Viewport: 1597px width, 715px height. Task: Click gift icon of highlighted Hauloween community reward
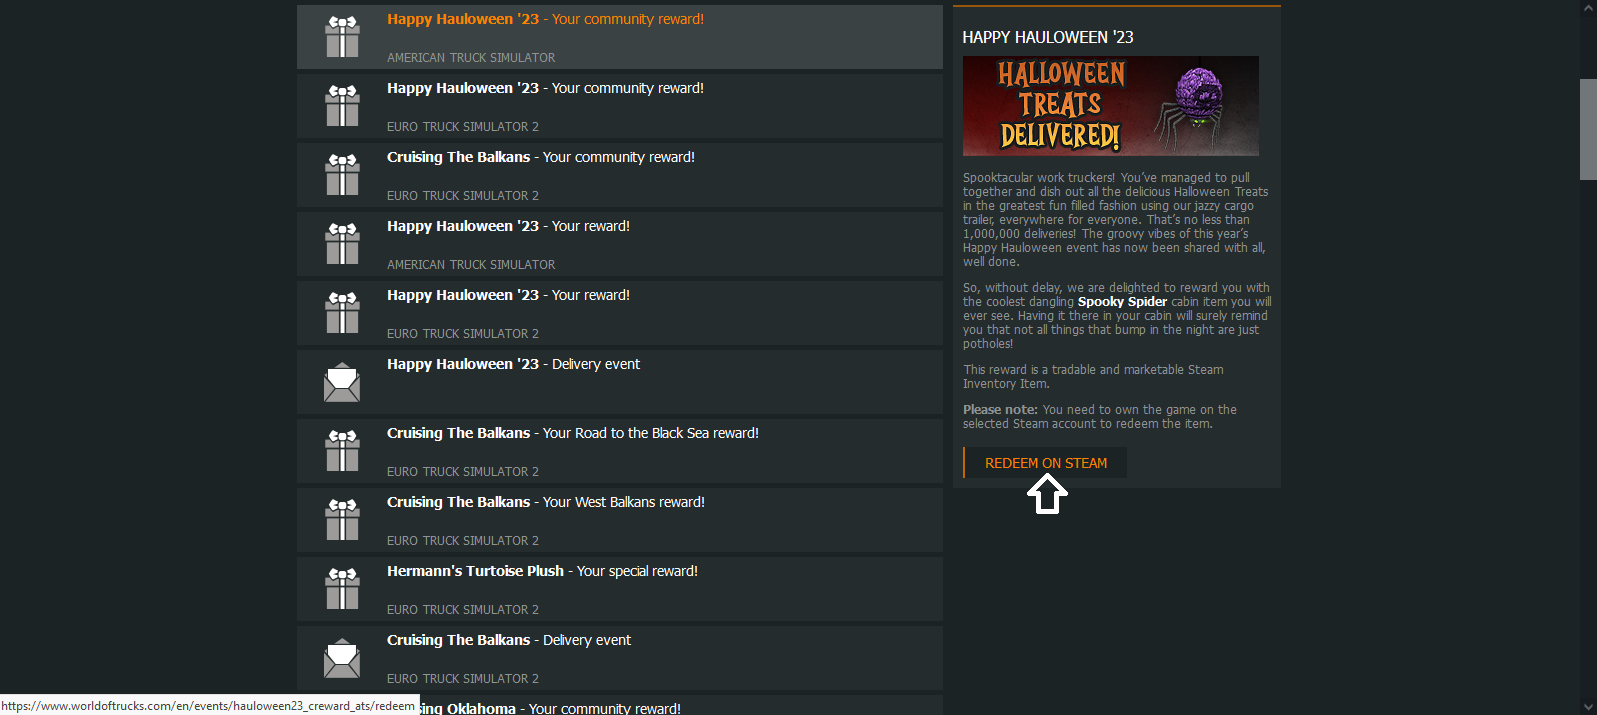tap(342, 37)
